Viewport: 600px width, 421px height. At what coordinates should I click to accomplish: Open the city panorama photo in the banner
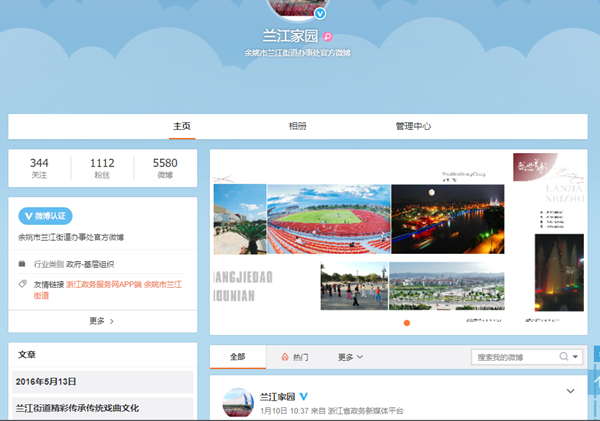[x=447, y=286]
